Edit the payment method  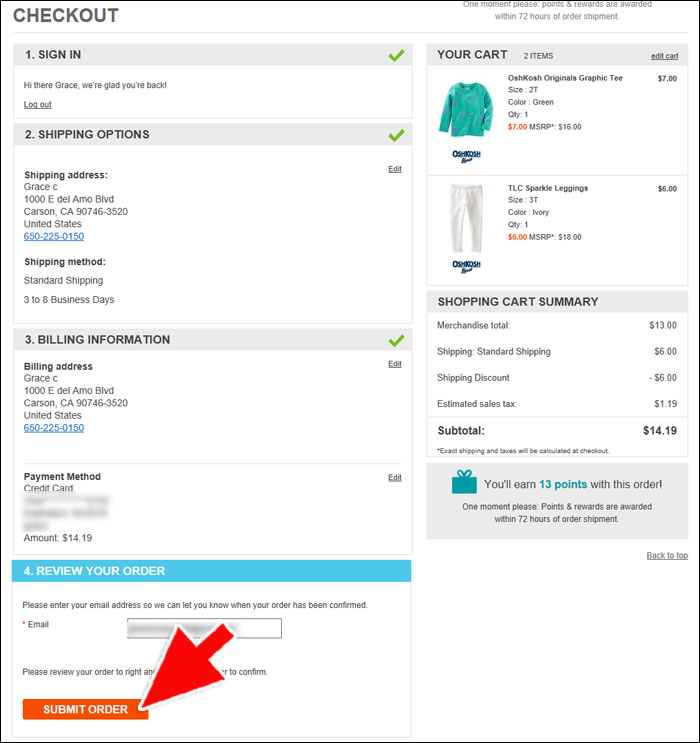point(394,478)
